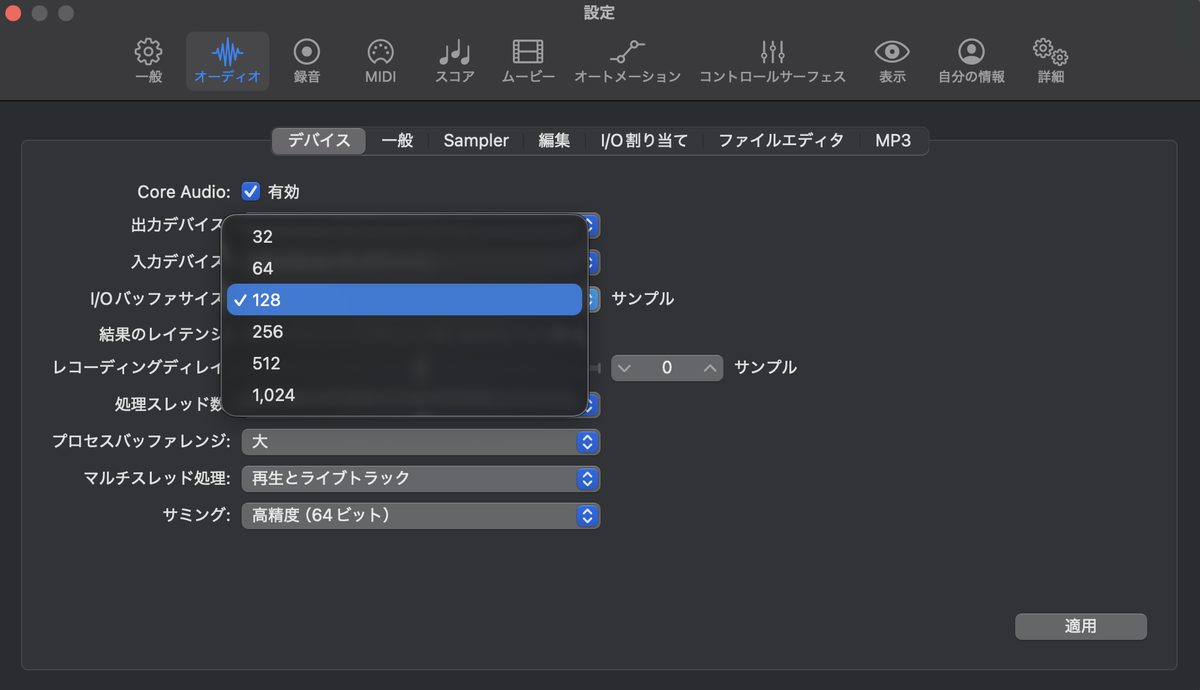Open the マルチスレッド処理 dropdown
This screenshot has height=690, width=1200.
pyautogui.click(x=421, y=478)
